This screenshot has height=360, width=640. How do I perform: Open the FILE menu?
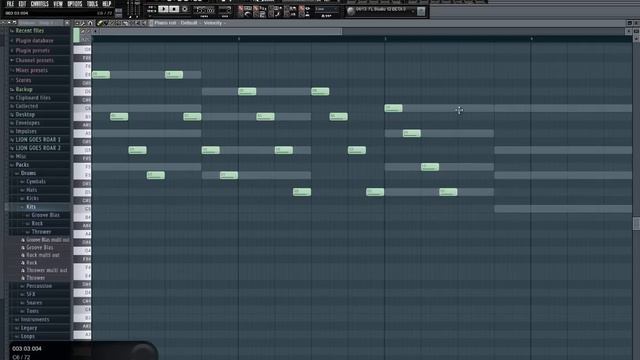pos(10,4)
